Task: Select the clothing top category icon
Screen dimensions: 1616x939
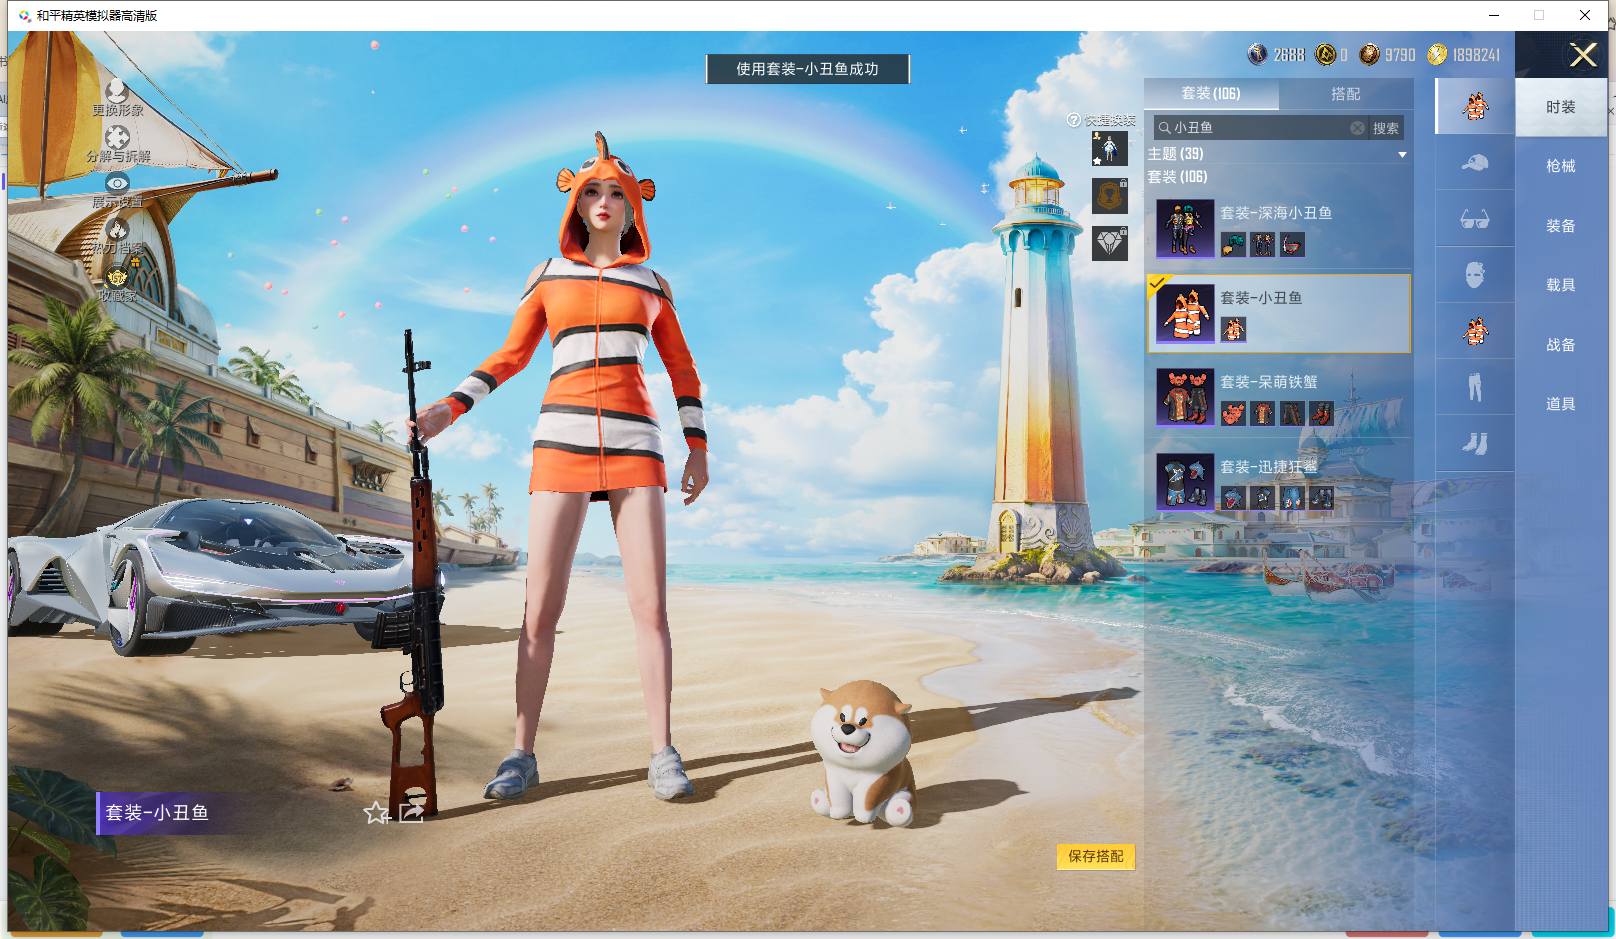Action: (1475, 331)
